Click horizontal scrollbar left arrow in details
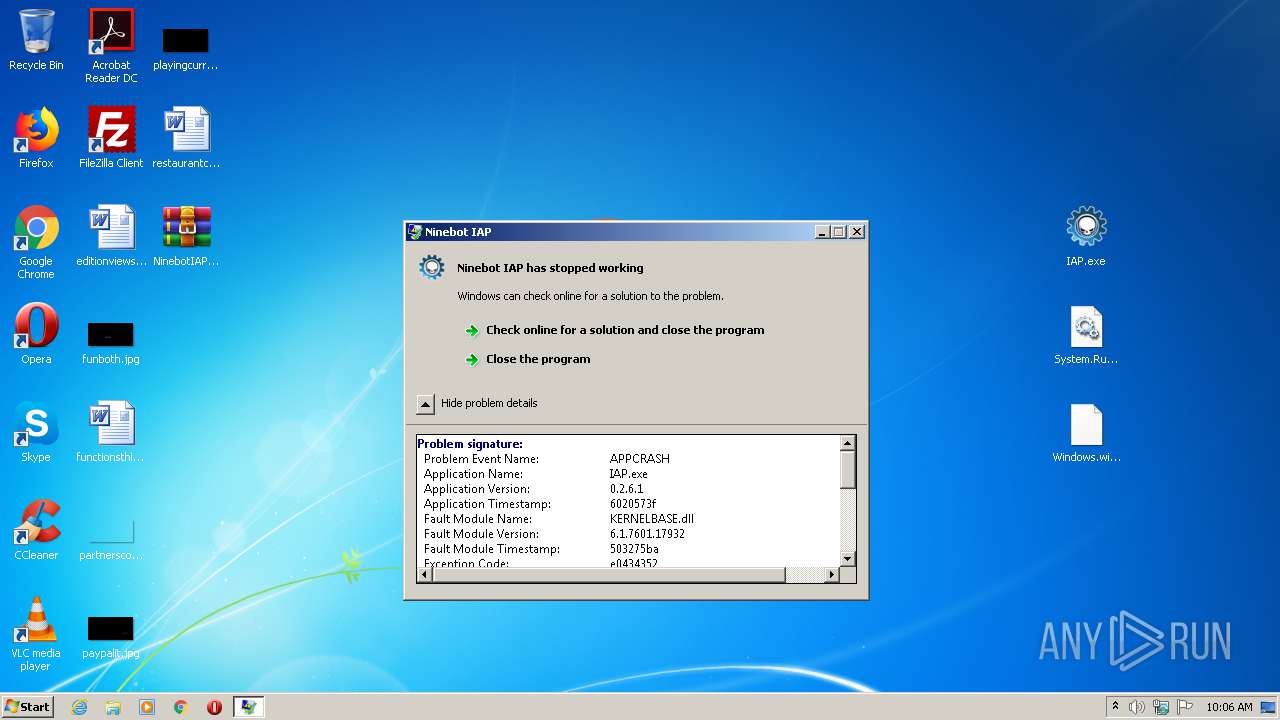The height and width of the screenshot is (720, 1280). 425,574
